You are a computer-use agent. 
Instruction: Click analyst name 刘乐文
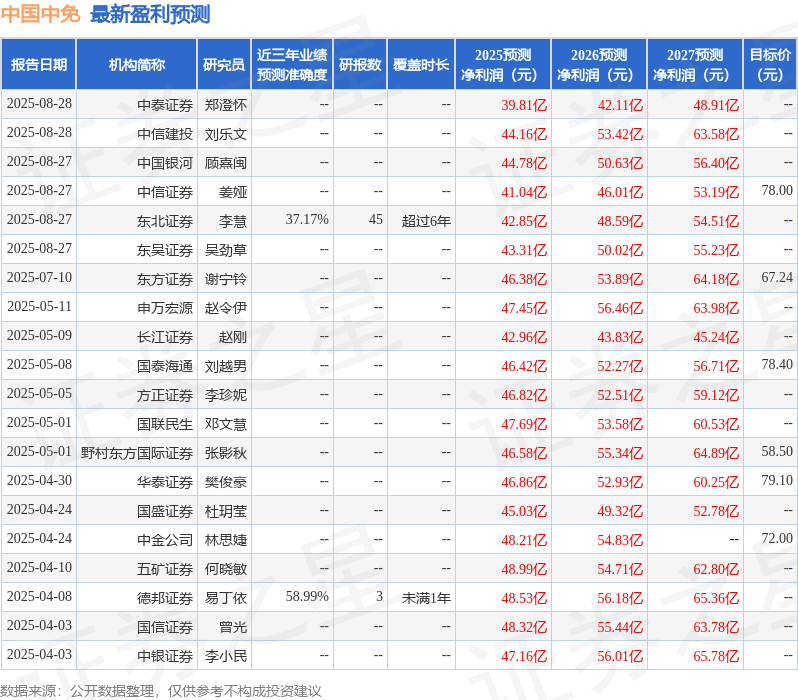pyautogui.click(x=226, y=134)
